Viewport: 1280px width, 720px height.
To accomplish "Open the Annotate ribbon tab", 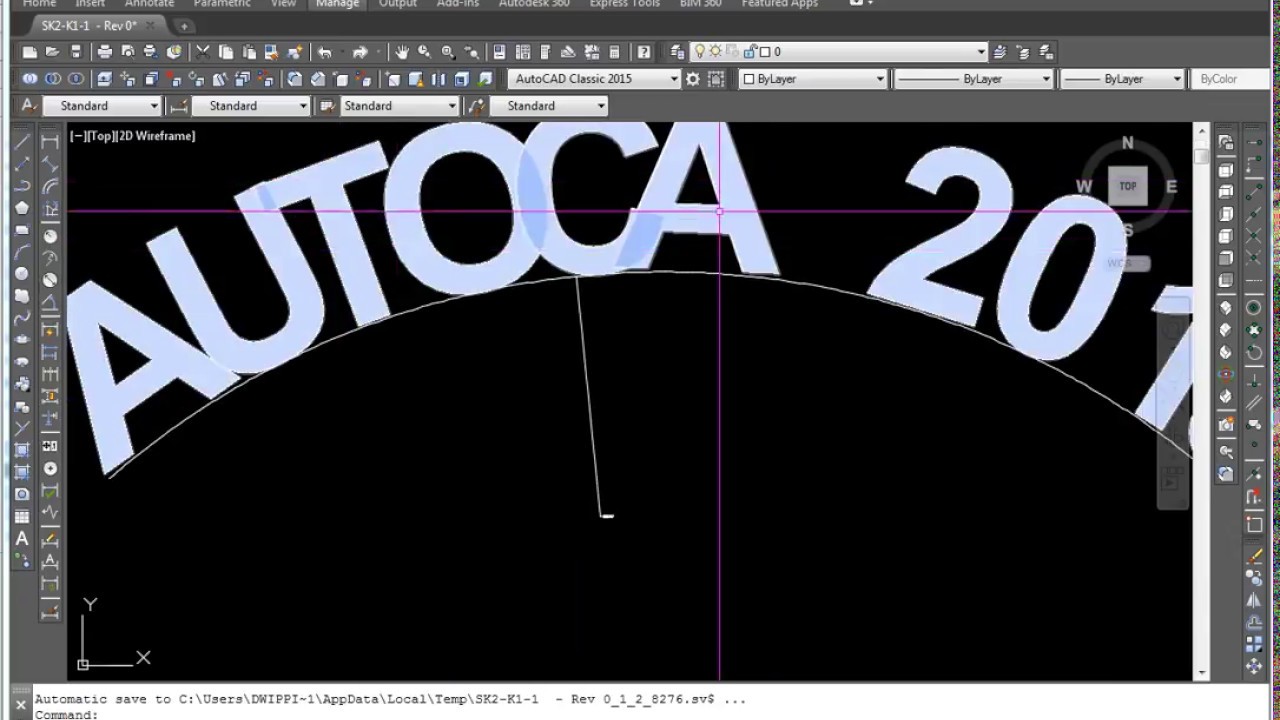I will (149, 4).
